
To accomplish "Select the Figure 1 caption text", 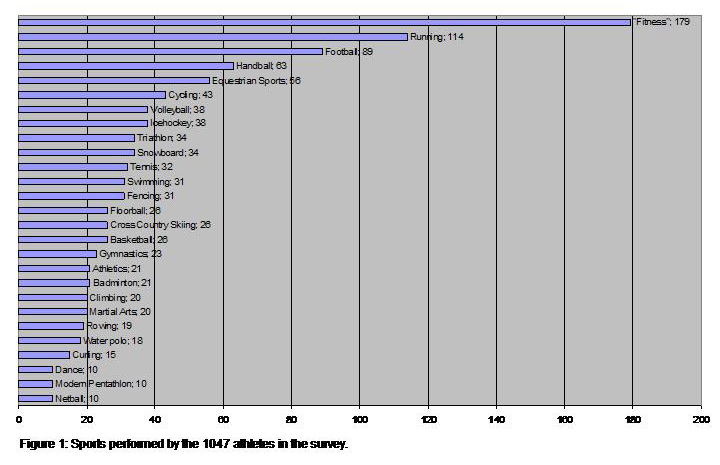I will [x=183, y=443].
